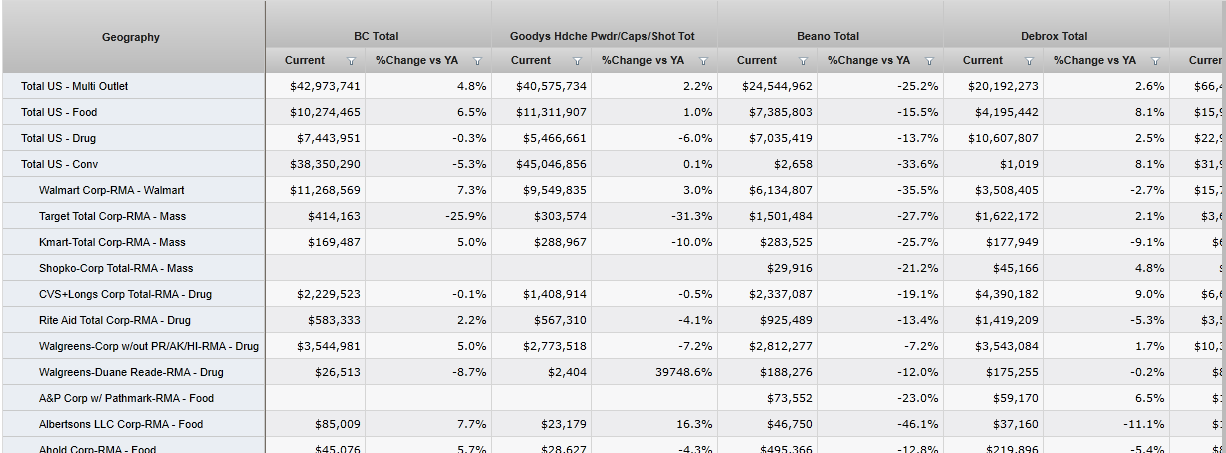This screenshot has width=1226, height=453.
Task: Choose CVS+Longs Corp Total-RMA - Drug row
Action: point(125,294)
